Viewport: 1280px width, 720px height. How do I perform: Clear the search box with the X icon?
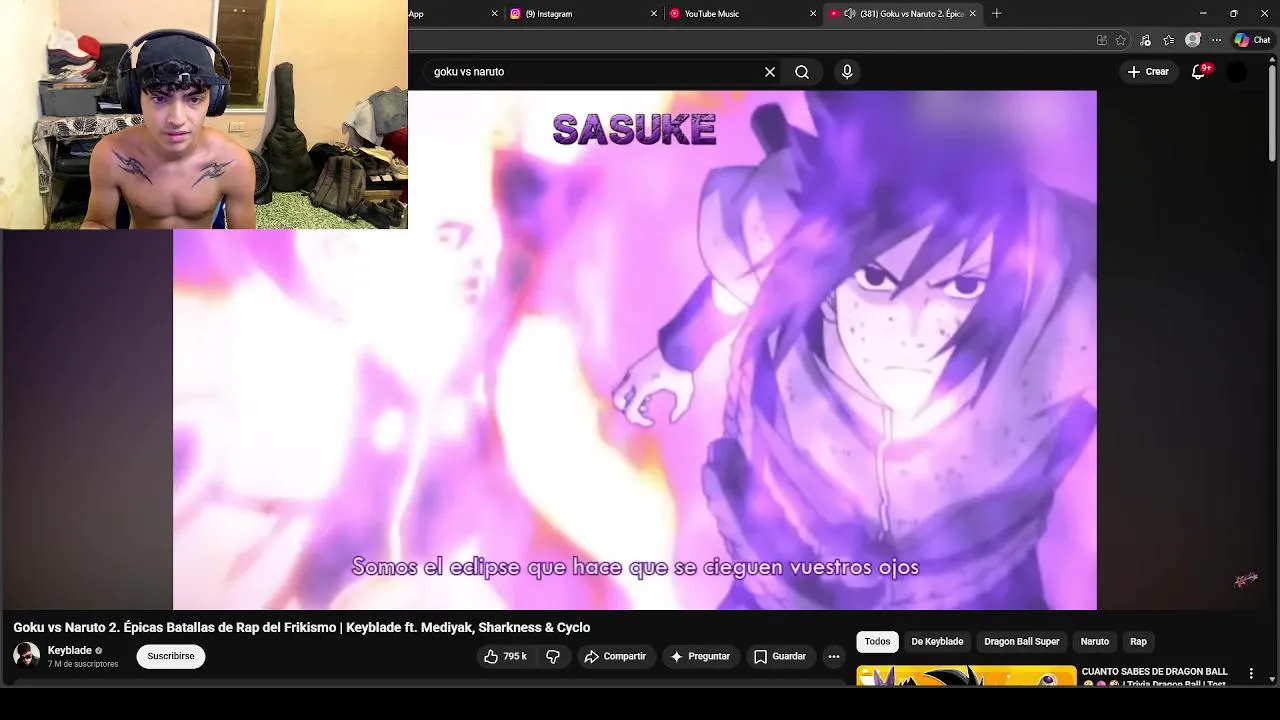[x=770, y=72]
